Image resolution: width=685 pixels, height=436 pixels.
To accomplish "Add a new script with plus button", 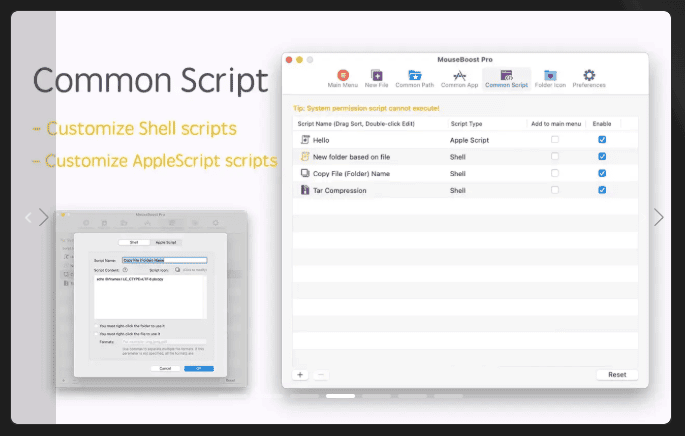I will (300, 375).
